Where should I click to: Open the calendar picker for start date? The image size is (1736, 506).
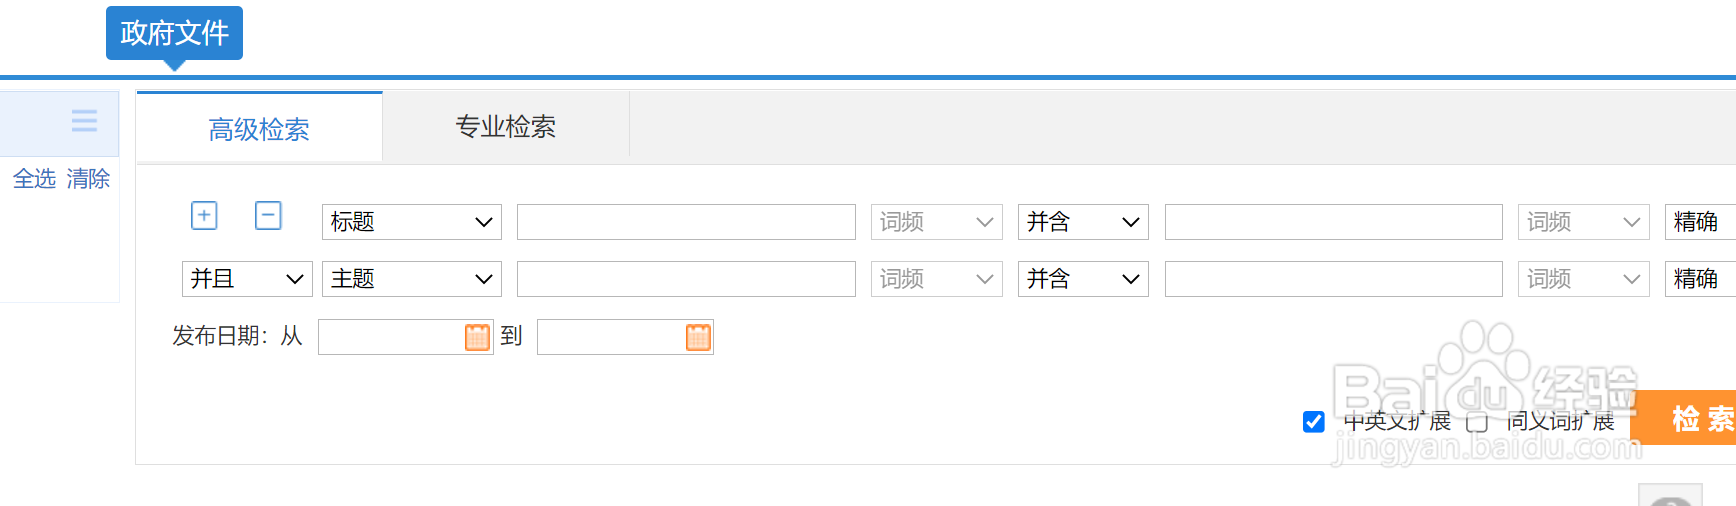click(477, 337)
